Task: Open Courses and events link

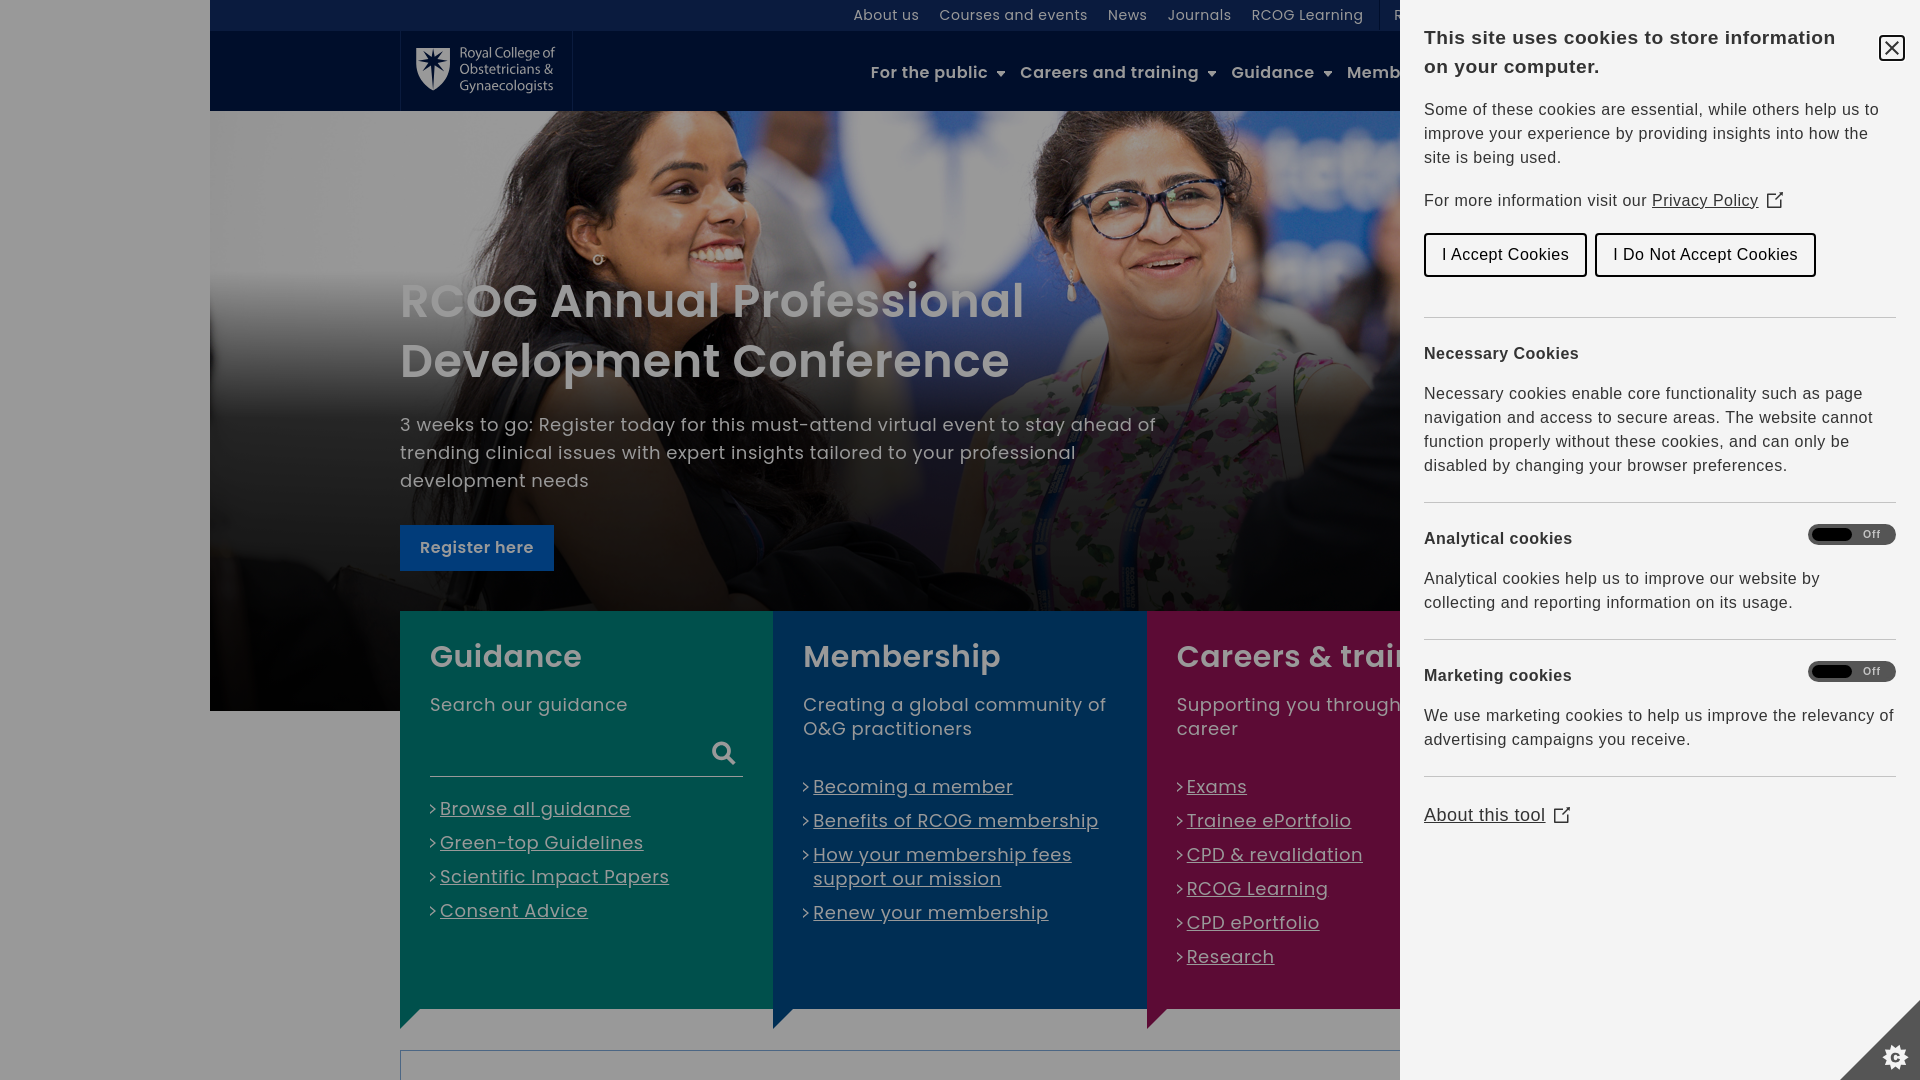Action: click(x=1013, y=15)
